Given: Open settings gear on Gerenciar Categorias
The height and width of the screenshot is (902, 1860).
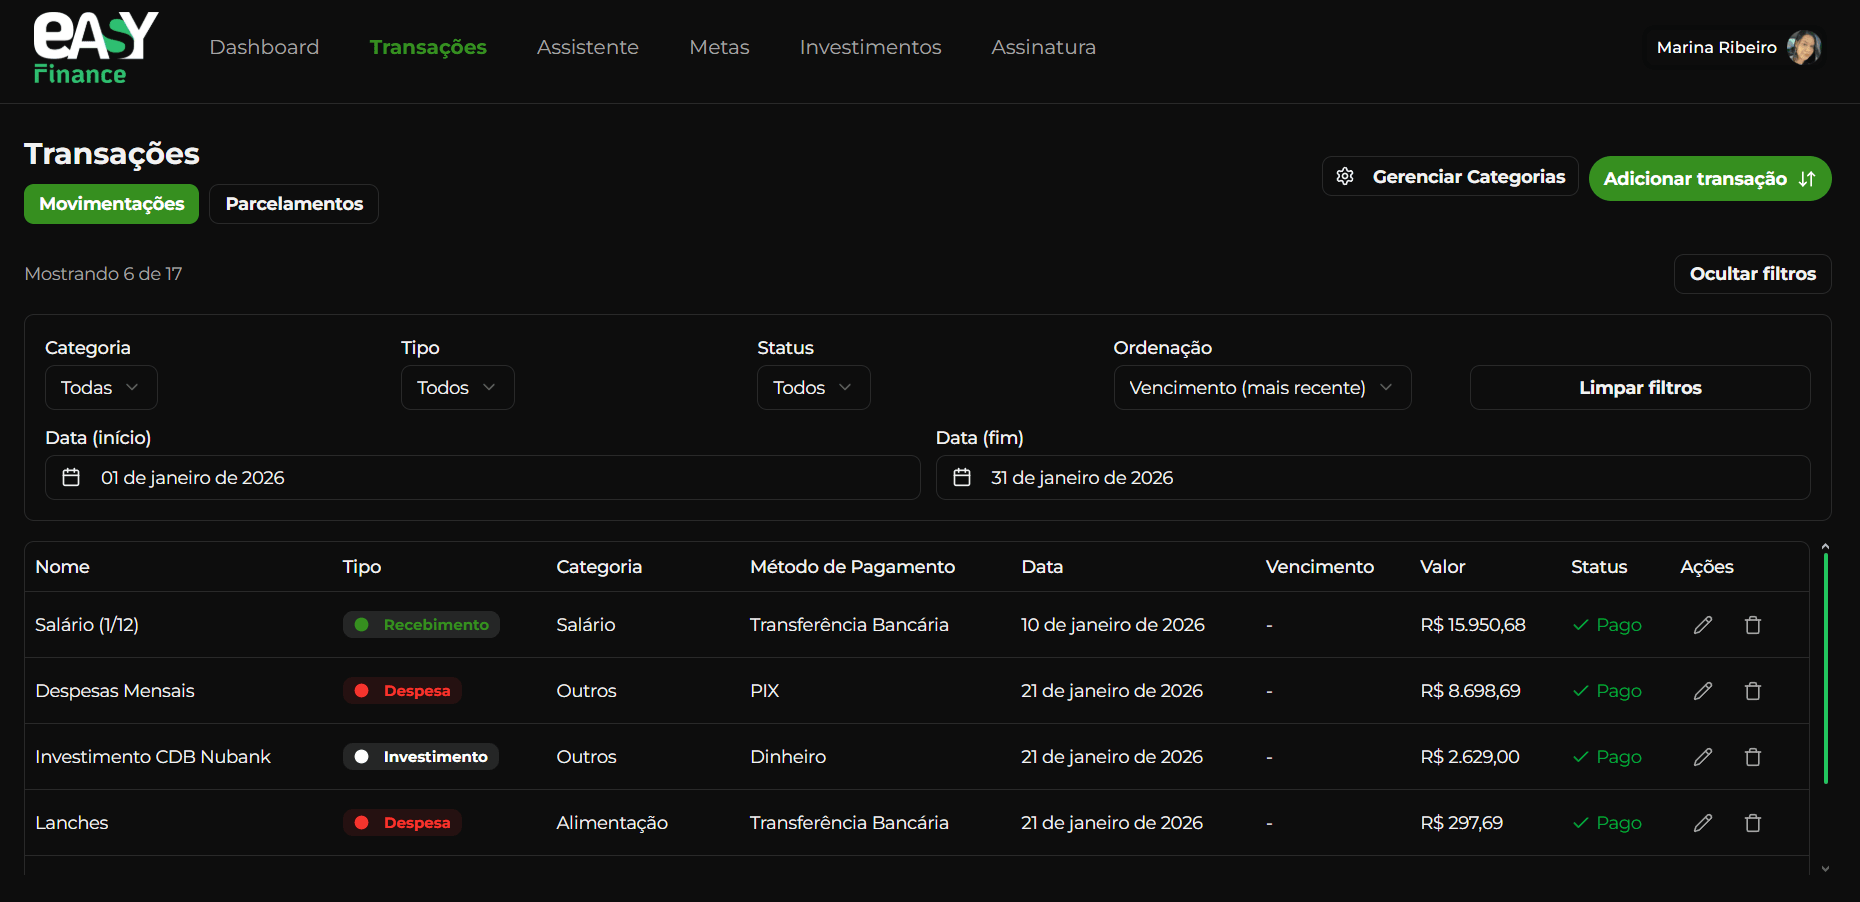Looking at the screenshot, I should click(x=1345, y=176).
